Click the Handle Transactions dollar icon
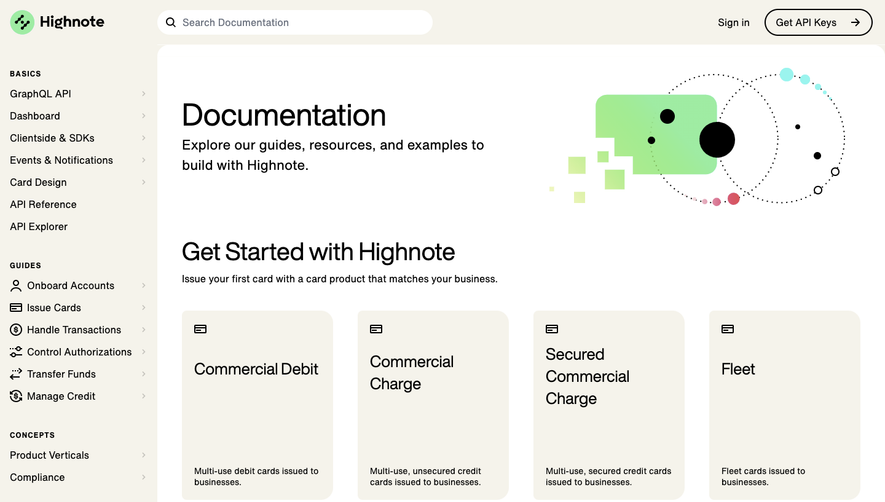 click(x=16, y=330)
